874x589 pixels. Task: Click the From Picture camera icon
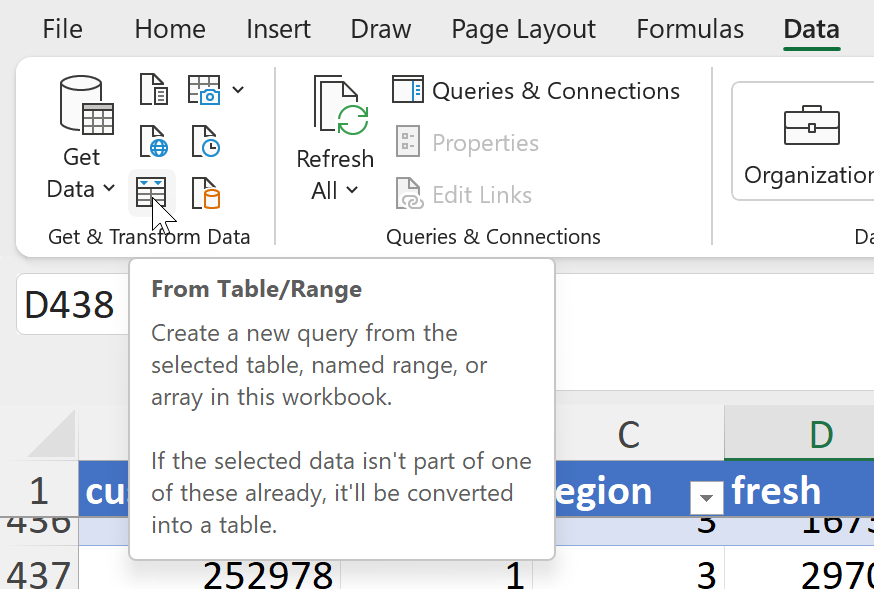tap(205, 89)
